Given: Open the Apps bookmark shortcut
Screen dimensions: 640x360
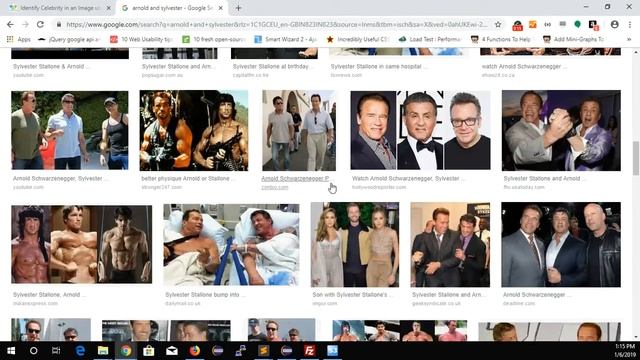Looking at the screenshot, I should point(19,39).
